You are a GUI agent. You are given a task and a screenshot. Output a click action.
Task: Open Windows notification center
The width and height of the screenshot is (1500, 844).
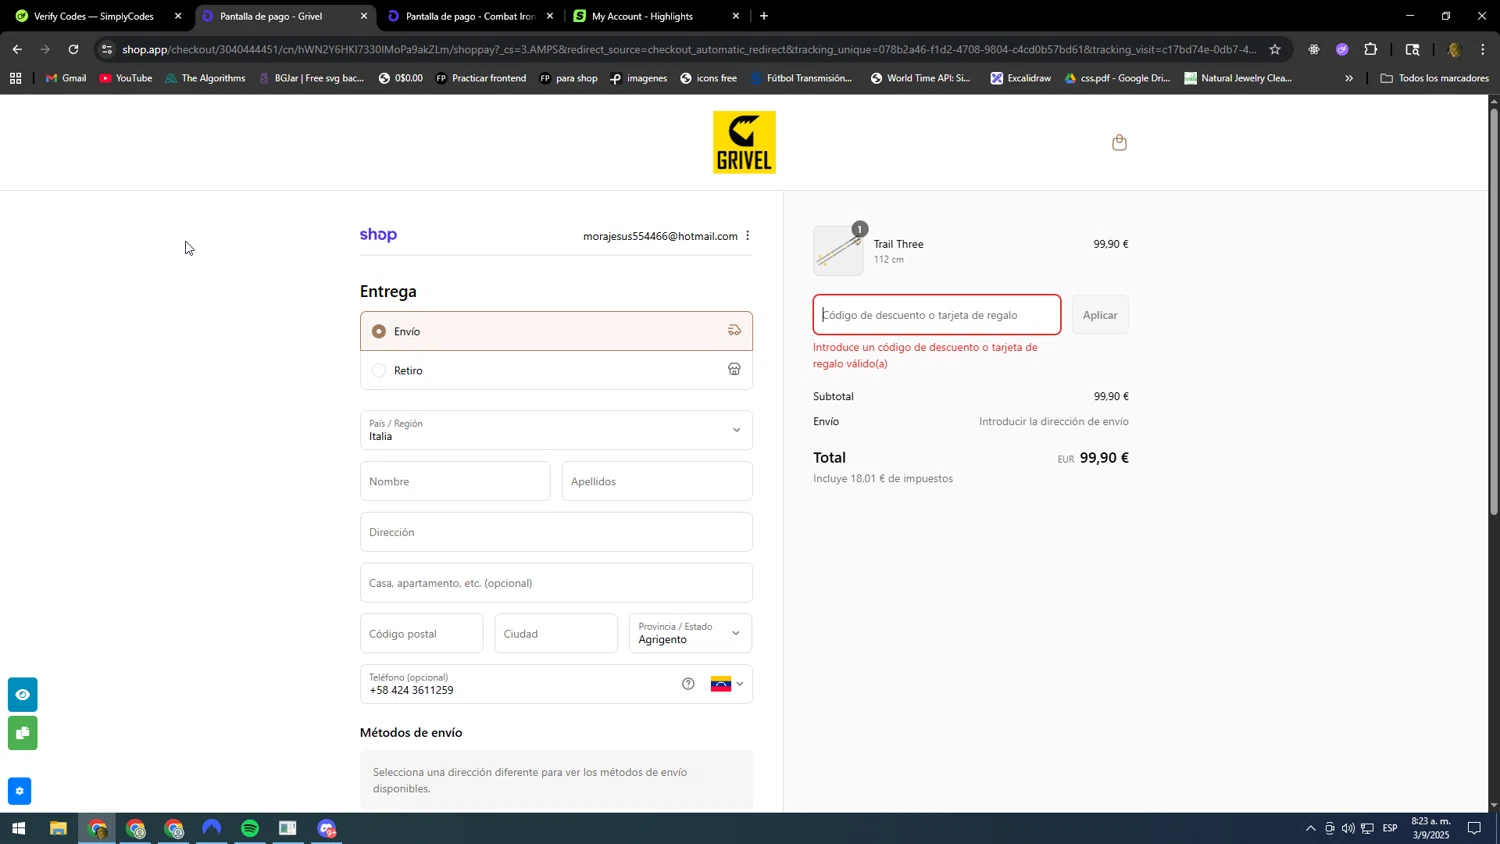[x=1474, y=828]
